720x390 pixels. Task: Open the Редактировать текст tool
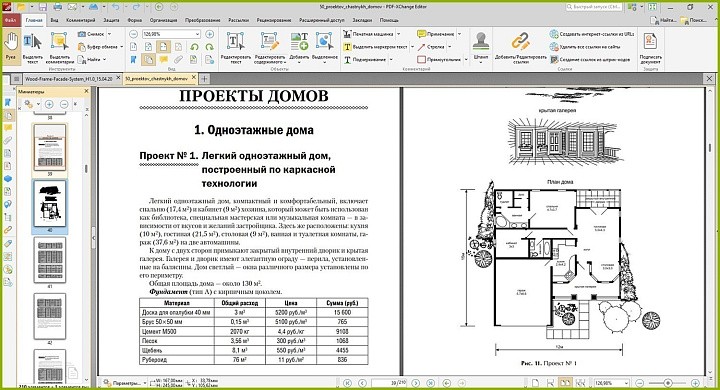click(236, 48)
